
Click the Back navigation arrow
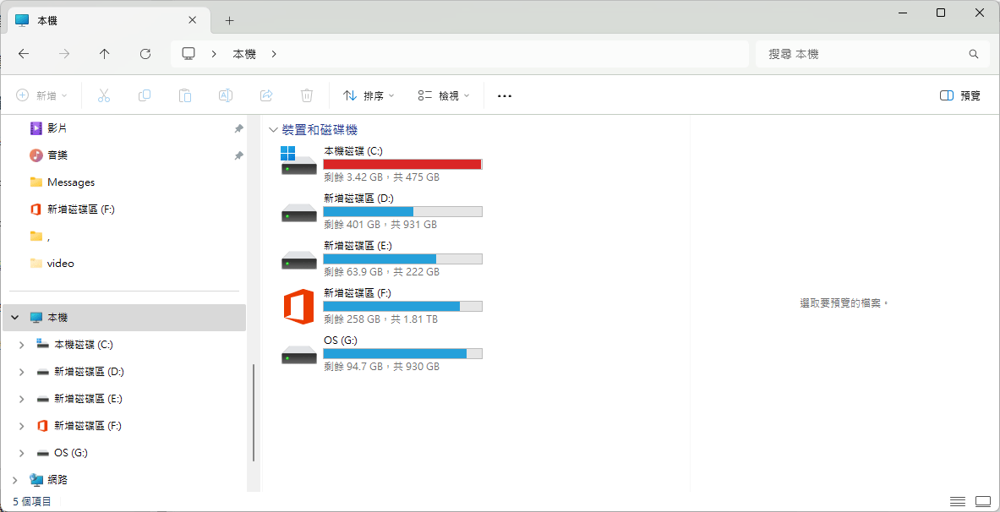click(x=24, y=54)
